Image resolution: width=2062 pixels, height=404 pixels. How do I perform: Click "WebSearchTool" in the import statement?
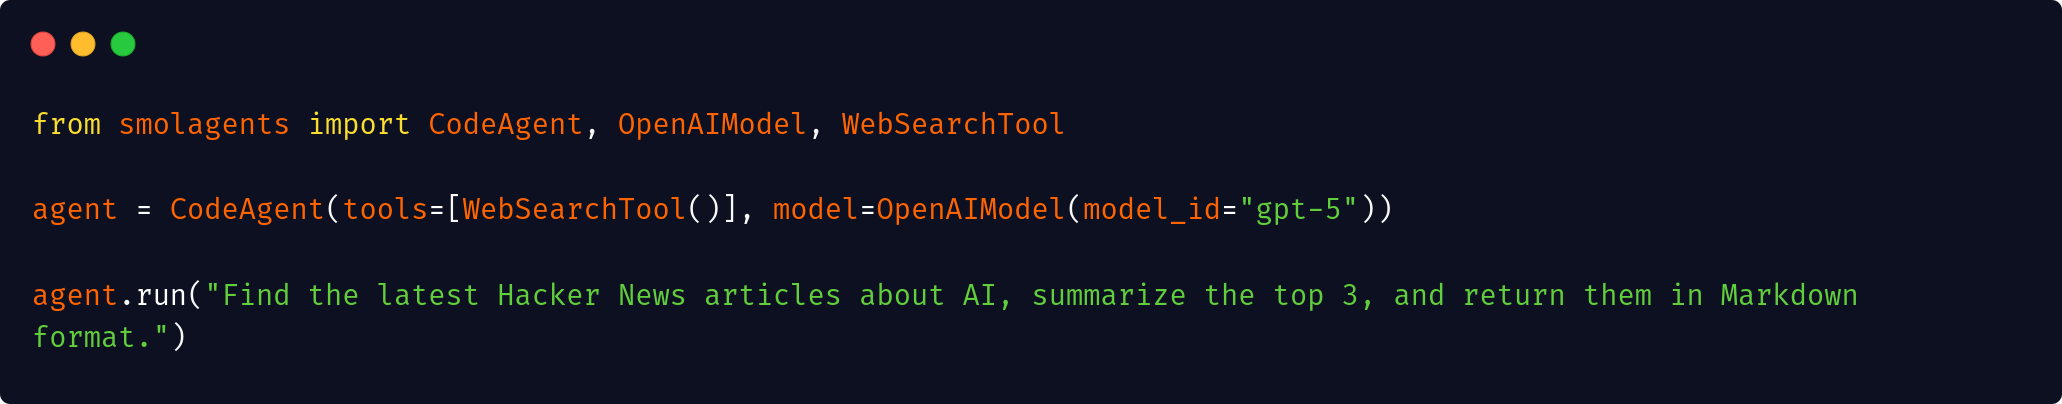(952, 124)
